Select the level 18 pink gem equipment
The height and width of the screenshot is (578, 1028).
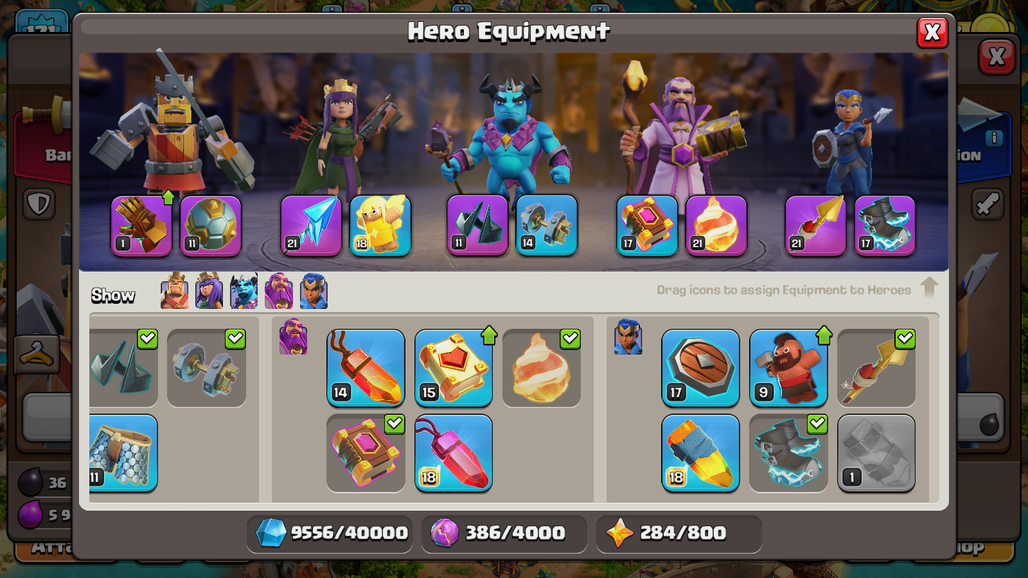[454, 453]
